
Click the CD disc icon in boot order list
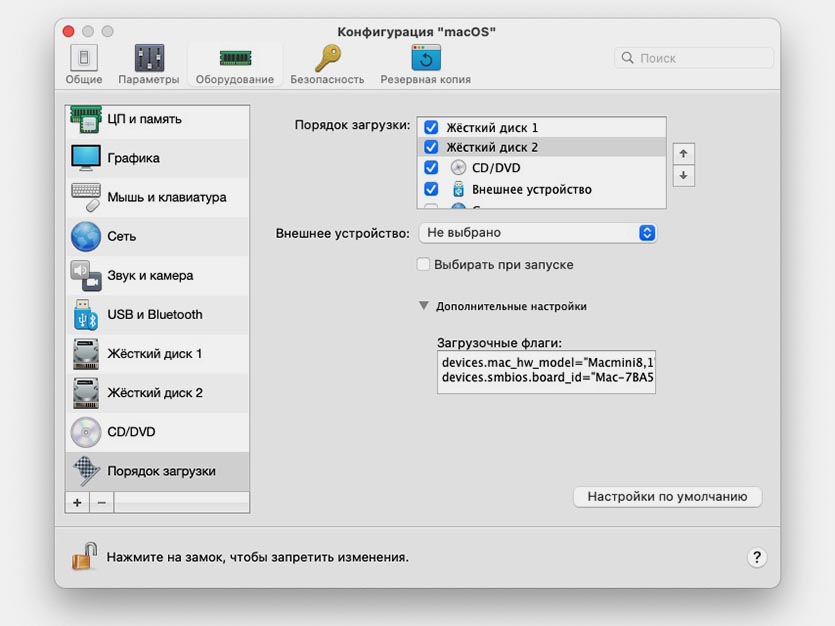point(458,168)
